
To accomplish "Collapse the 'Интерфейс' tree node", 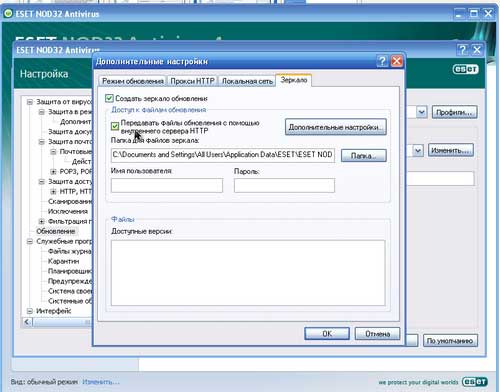I will pos(30,311).
